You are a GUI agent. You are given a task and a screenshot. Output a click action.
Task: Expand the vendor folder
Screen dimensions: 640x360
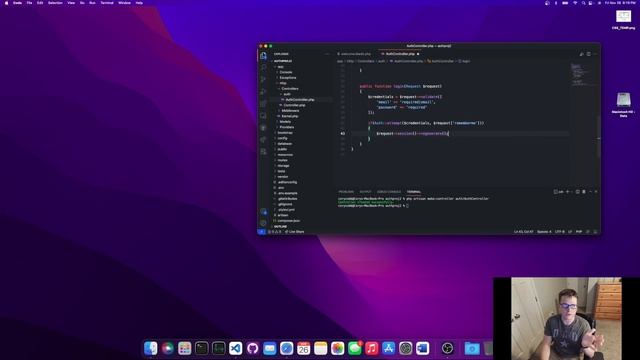coord(283,177)
